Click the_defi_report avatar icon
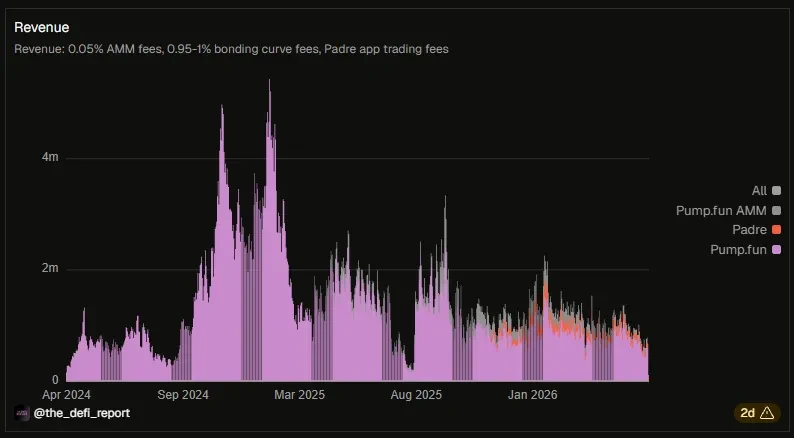Viewport: 794px width, 438px height. (x=22, y=413)
